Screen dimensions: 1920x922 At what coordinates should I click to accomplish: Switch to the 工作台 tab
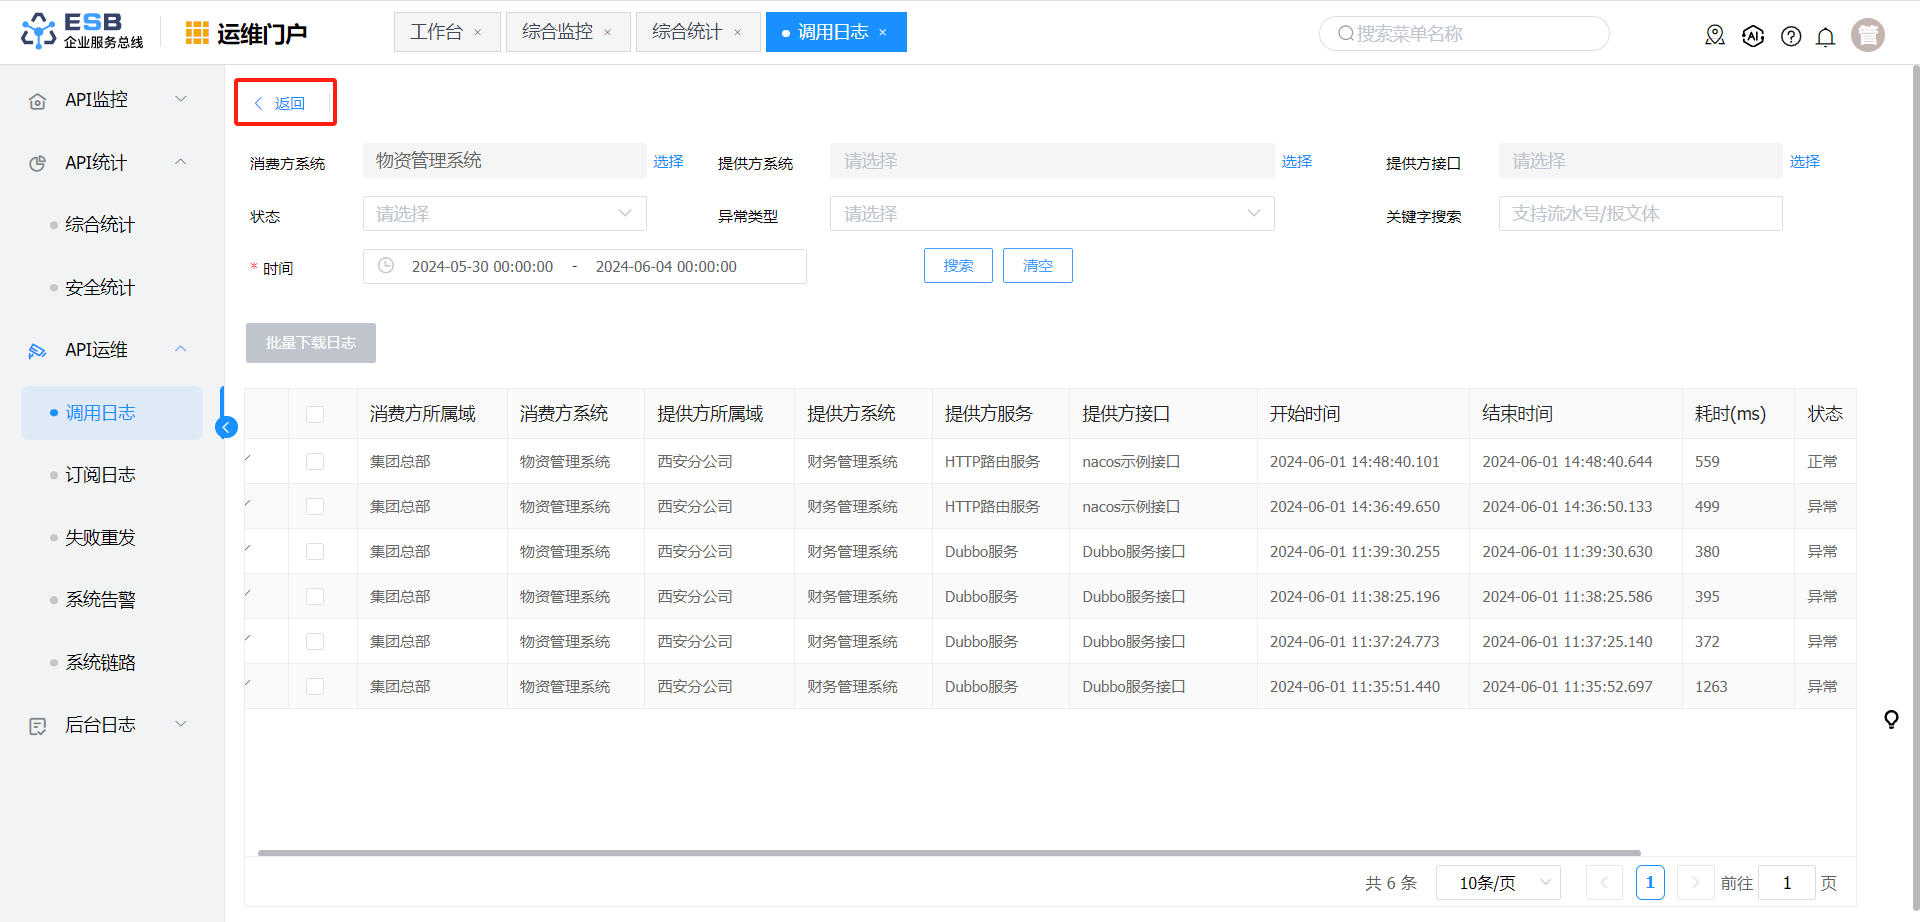tap(436, 32)
